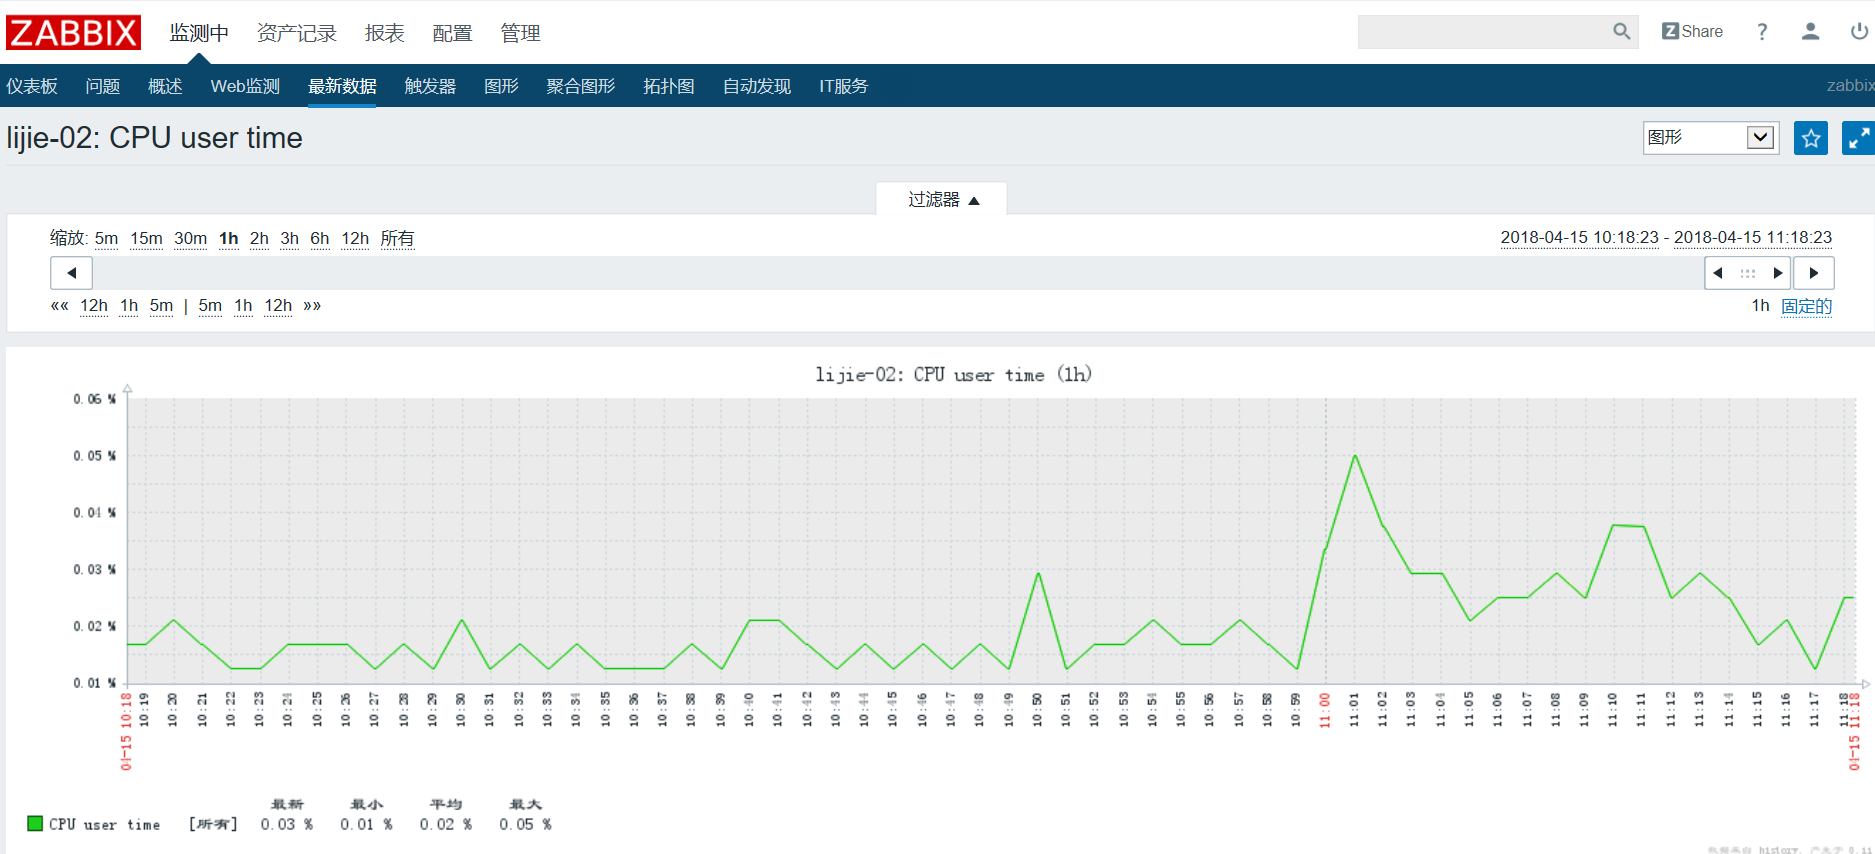Go to the 仪表板 submenu tab

point(32,86)
